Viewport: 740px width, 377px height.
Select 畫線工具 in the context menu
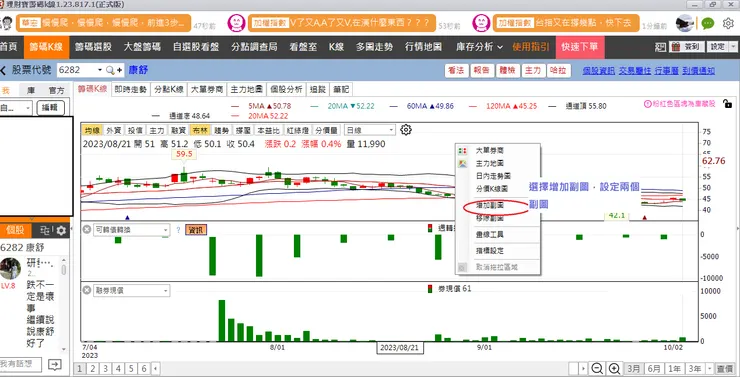490,235
